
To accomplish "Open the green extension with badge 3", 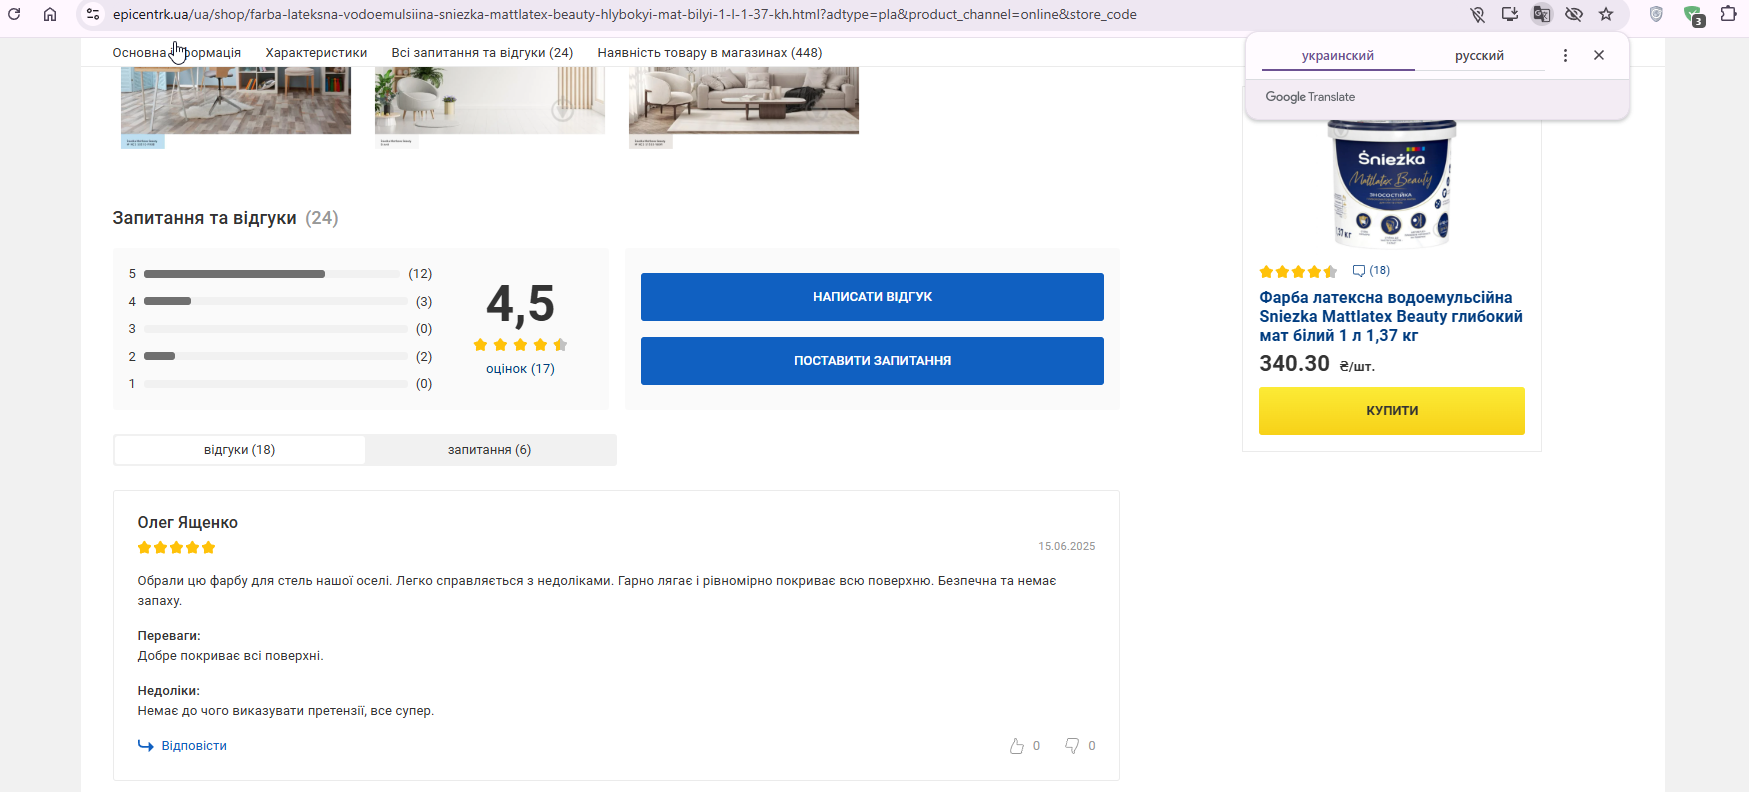I will pyautogui.click(x=1693, y=15).
